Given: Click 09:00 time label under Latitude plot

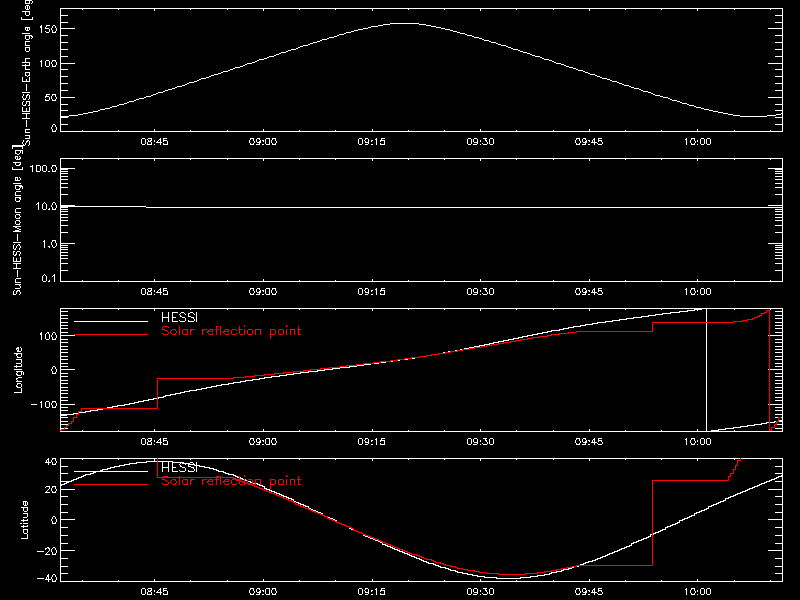Looking at the screenshot, I should (x=263, y=592).
